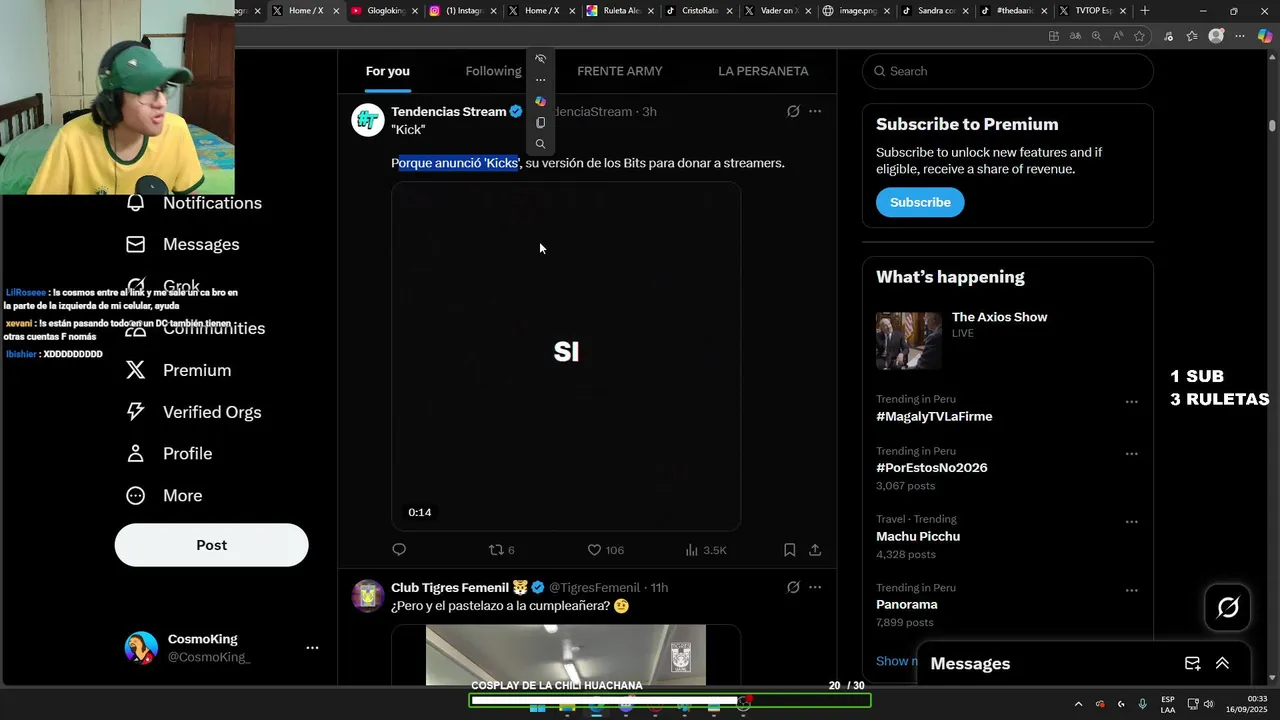The width and height of the screenshot is (1280, 720).
Task: Click the Grok icon on Tendencias Stream post
Action: tap(793, 112)
